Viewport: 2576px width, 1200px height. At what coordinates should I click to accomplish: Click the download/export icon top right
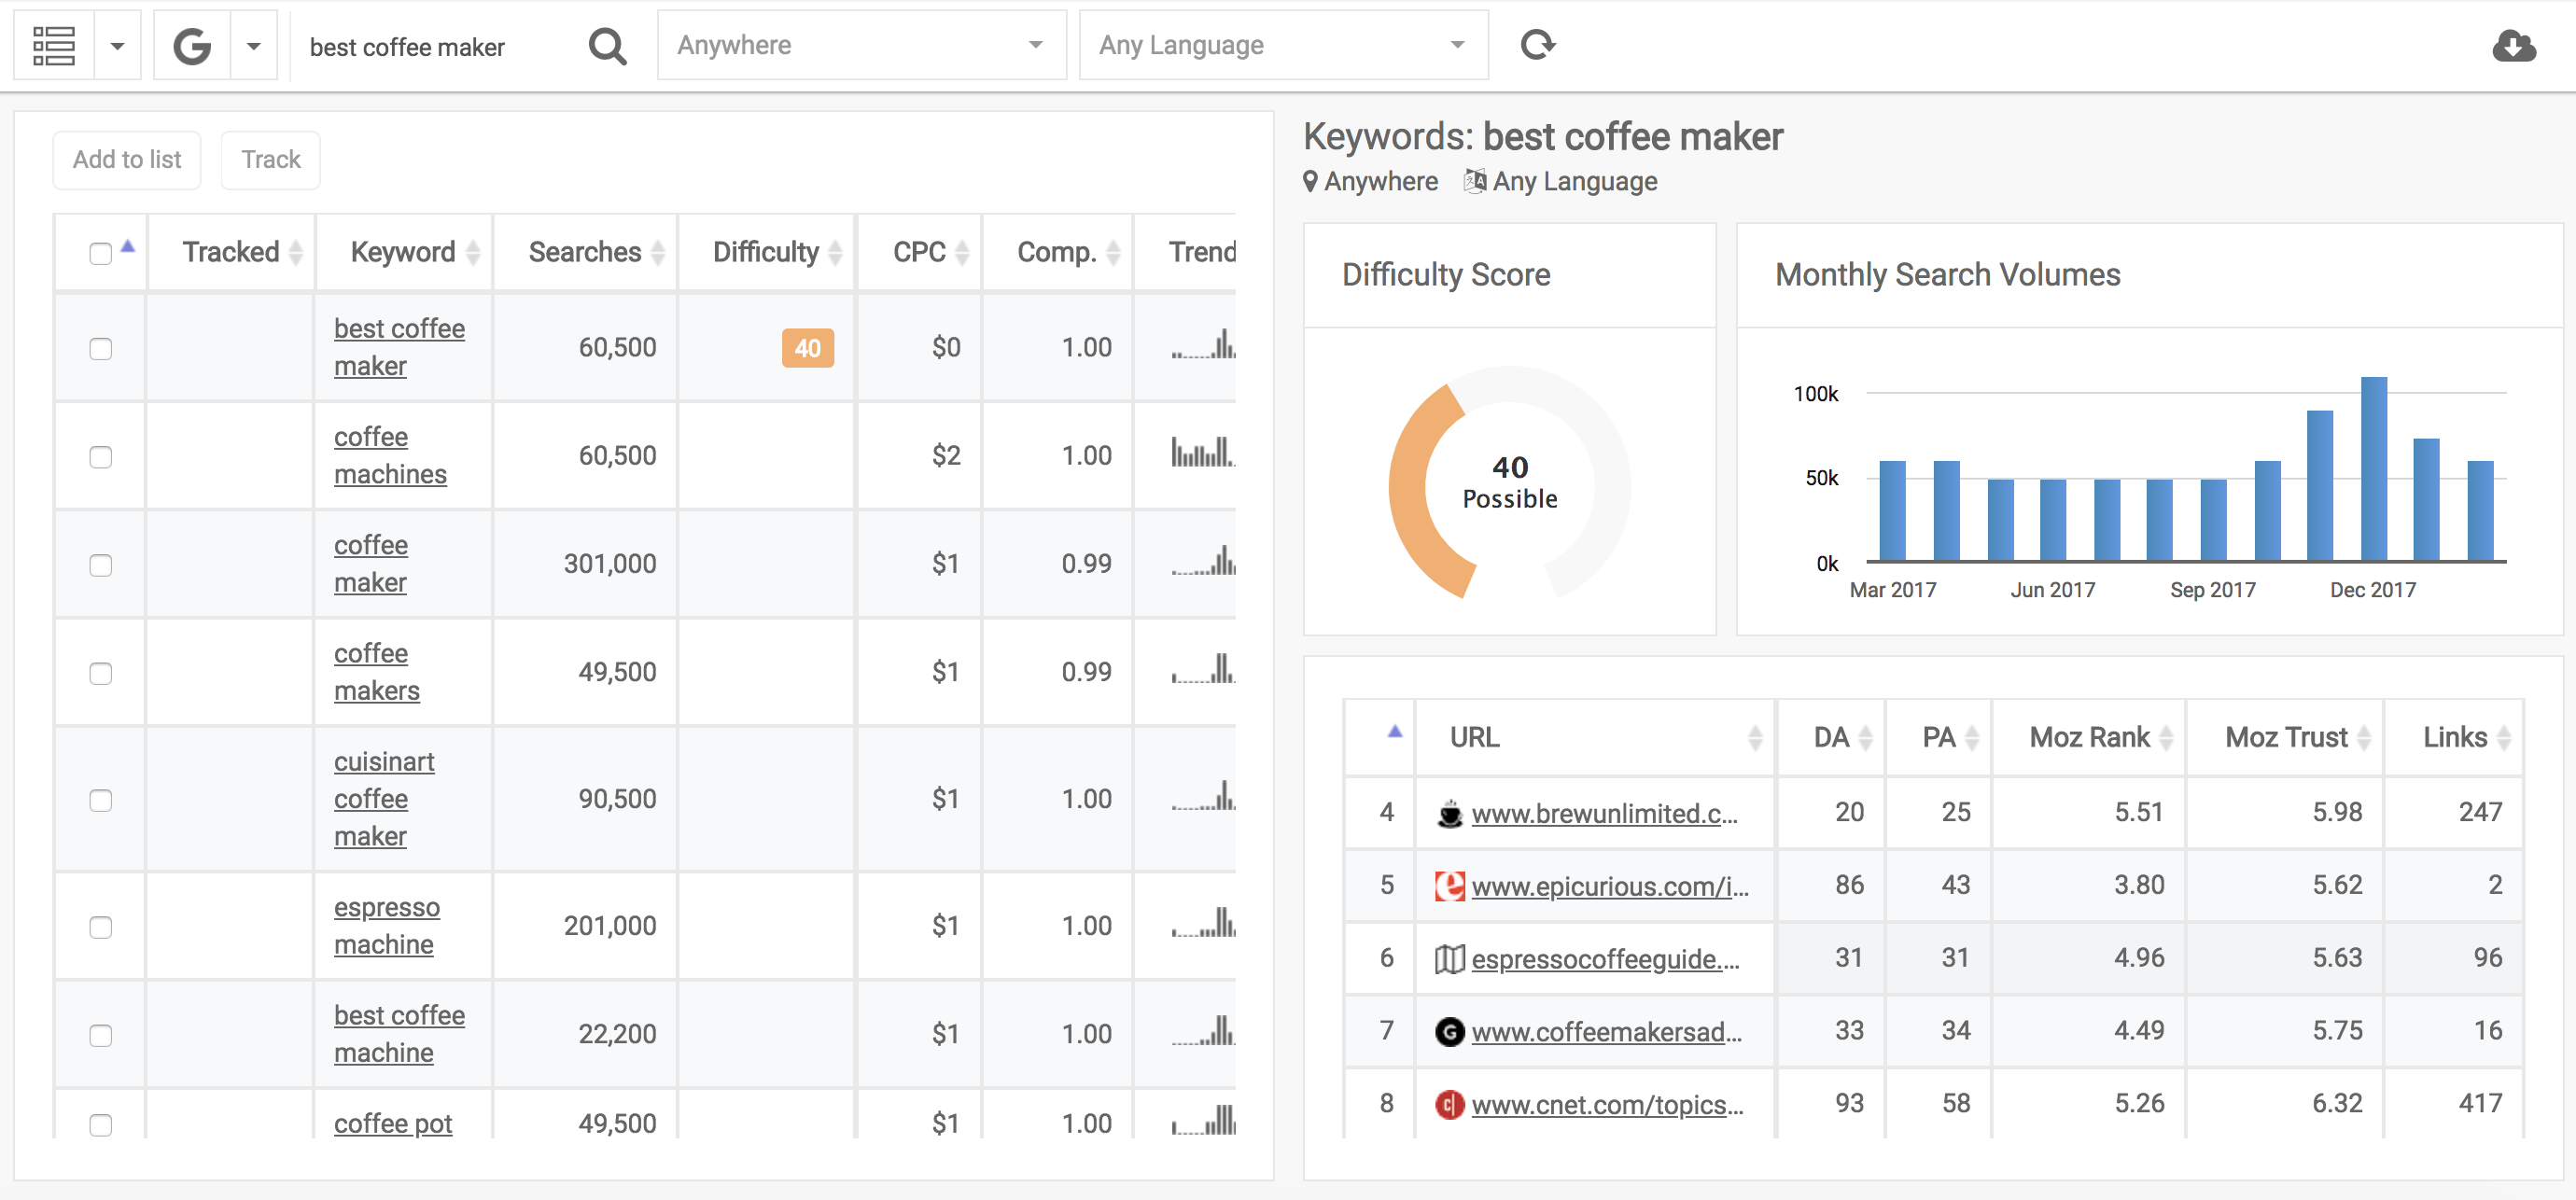(2512, 44)
